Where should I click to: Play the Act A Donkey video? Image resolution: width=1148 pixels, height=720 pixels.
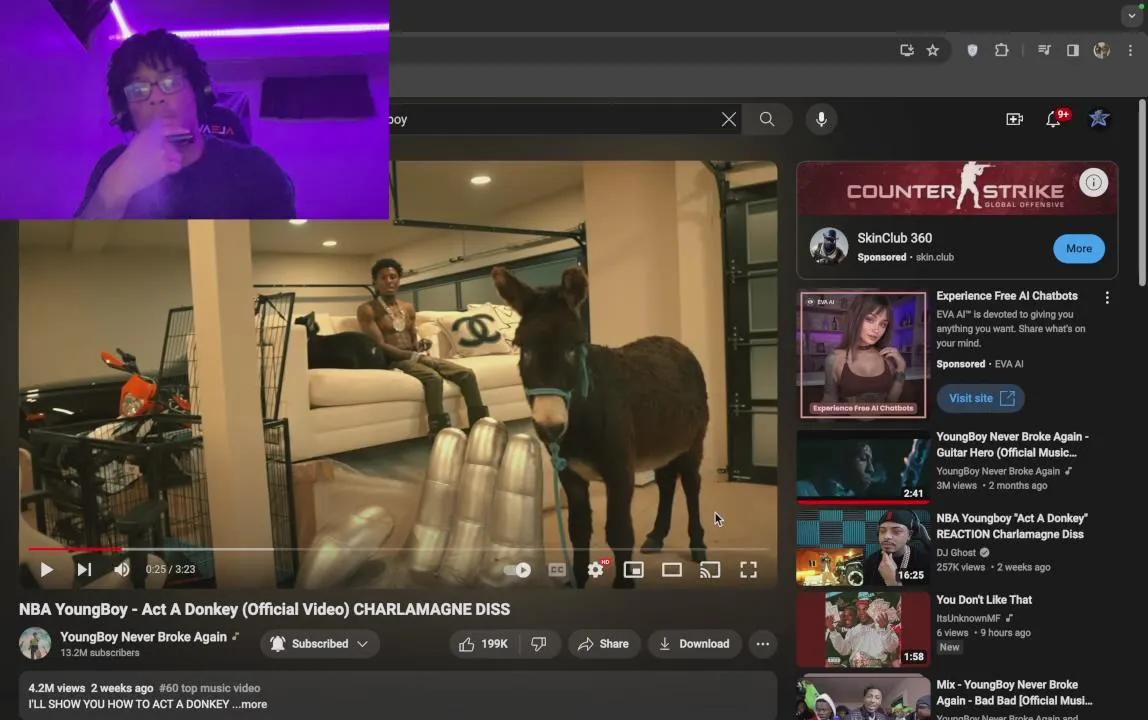pos(46,569)
